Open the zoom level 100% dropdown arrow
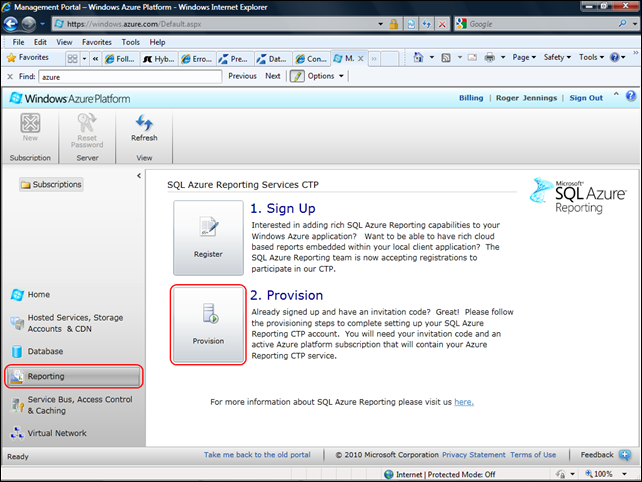642x482 pixels. pyautogui.click(x=624, y=474)
